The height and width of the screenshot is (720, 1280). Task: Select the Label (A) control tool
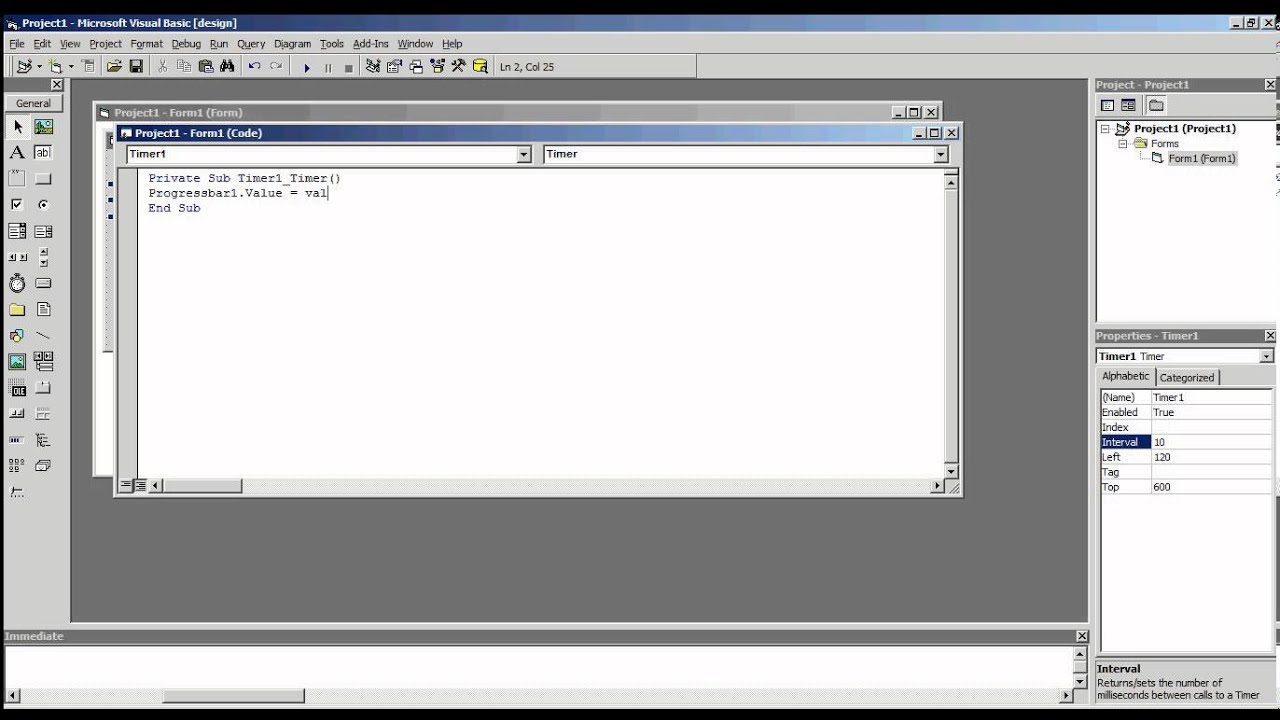point(17,153)
